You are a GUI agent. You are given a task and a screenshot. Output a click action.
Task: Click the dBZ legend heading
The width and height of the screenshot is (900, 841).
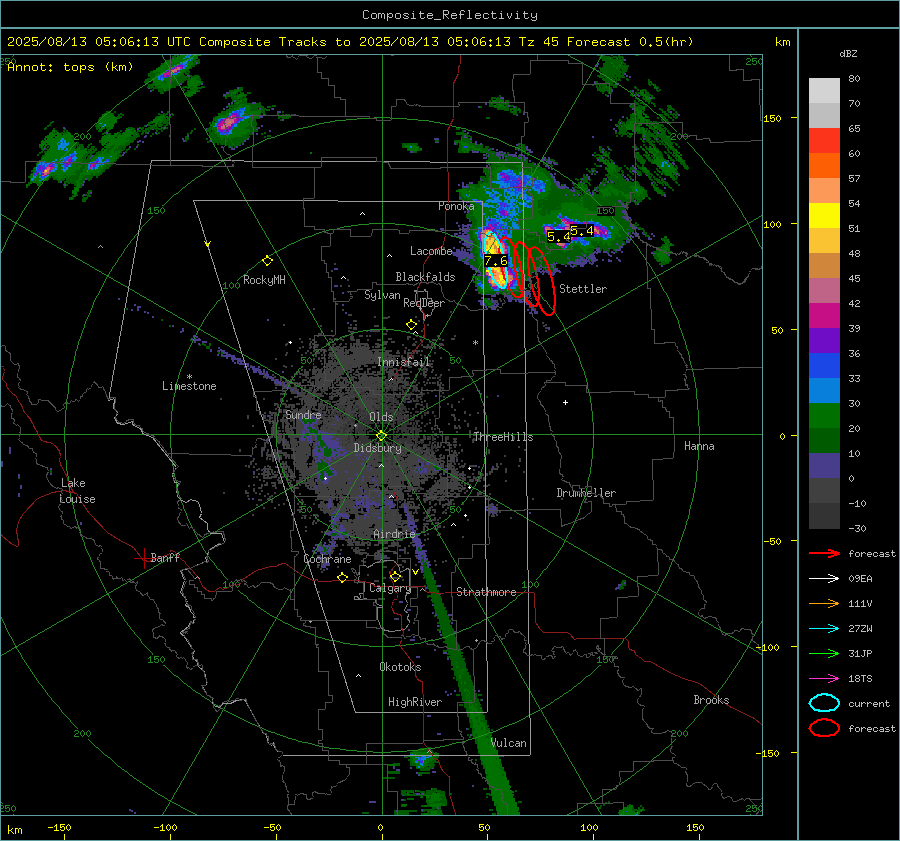848,53
